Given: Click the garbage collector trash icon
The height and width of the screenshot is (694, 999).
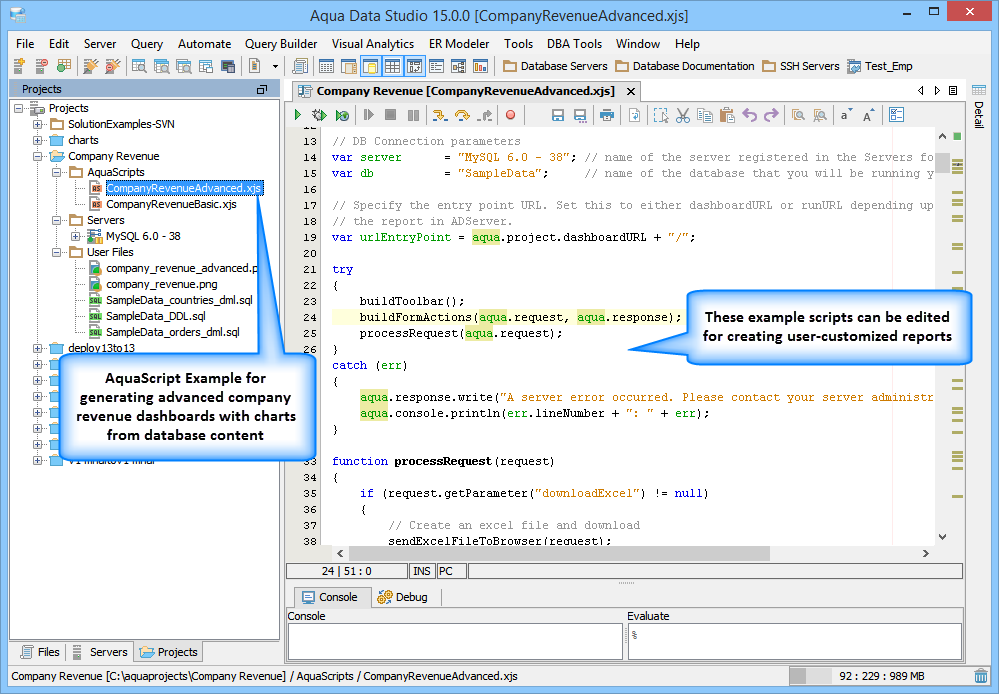Looking at the screenshot, I should [981, 676].
